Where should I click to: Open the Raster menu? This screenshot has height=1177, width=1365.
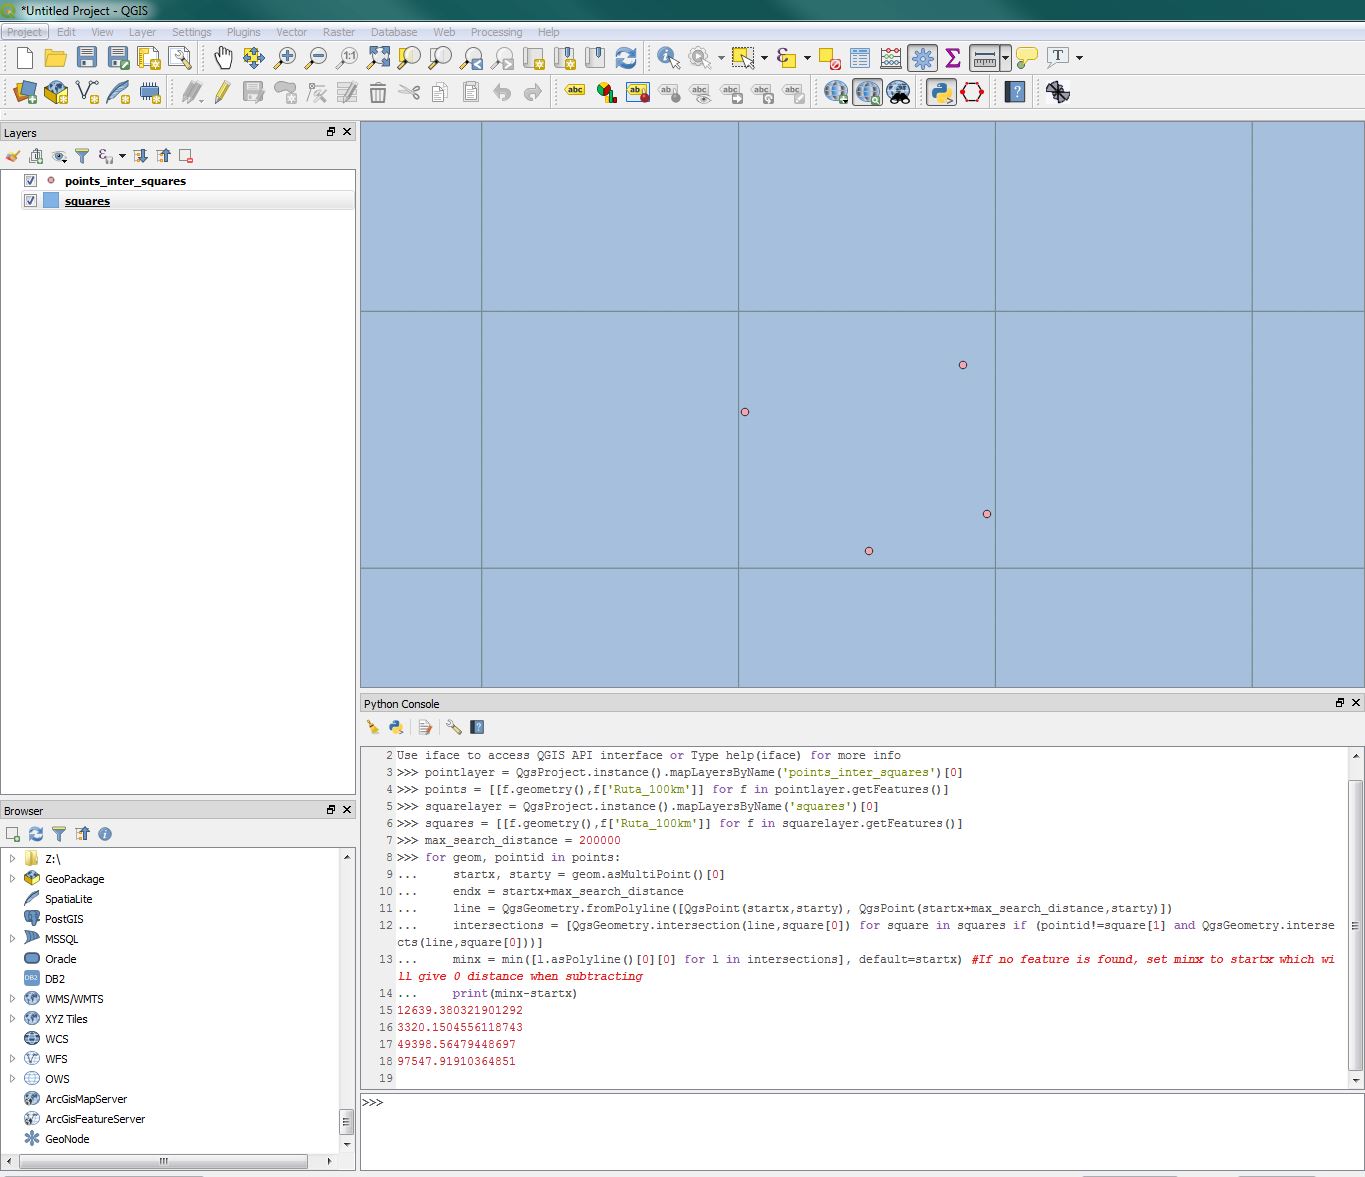click(339, 32)
